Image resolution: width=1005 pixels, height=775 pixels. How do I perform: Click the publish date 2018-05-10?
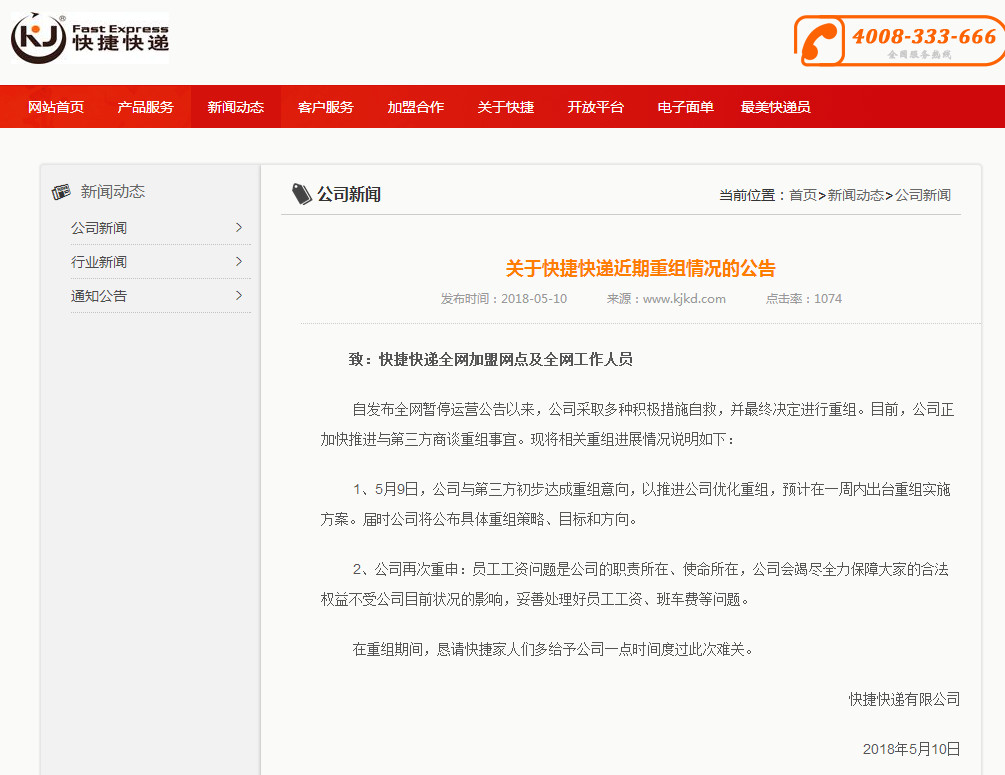[534, 299]
